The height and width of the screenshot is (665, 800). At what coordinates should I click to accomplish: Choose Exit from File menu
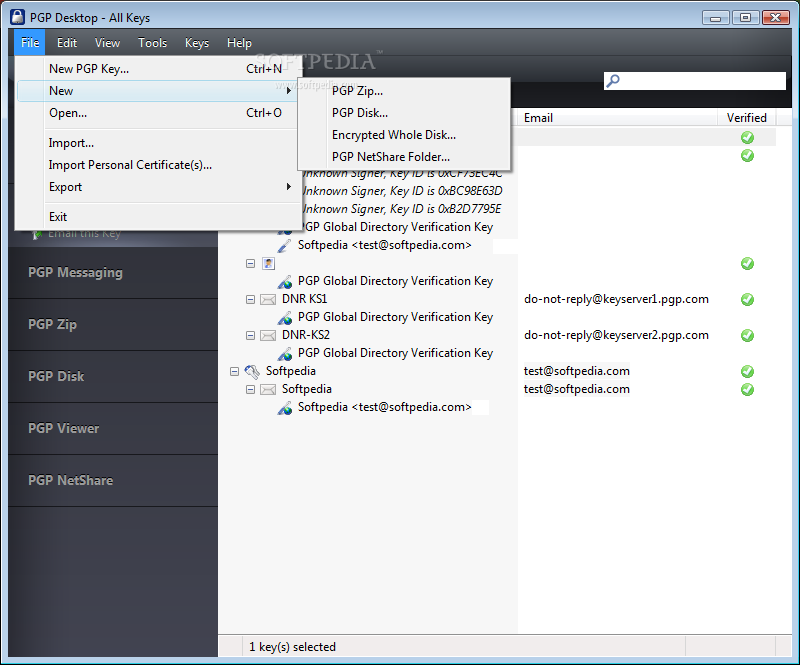[x=157, y=217]
